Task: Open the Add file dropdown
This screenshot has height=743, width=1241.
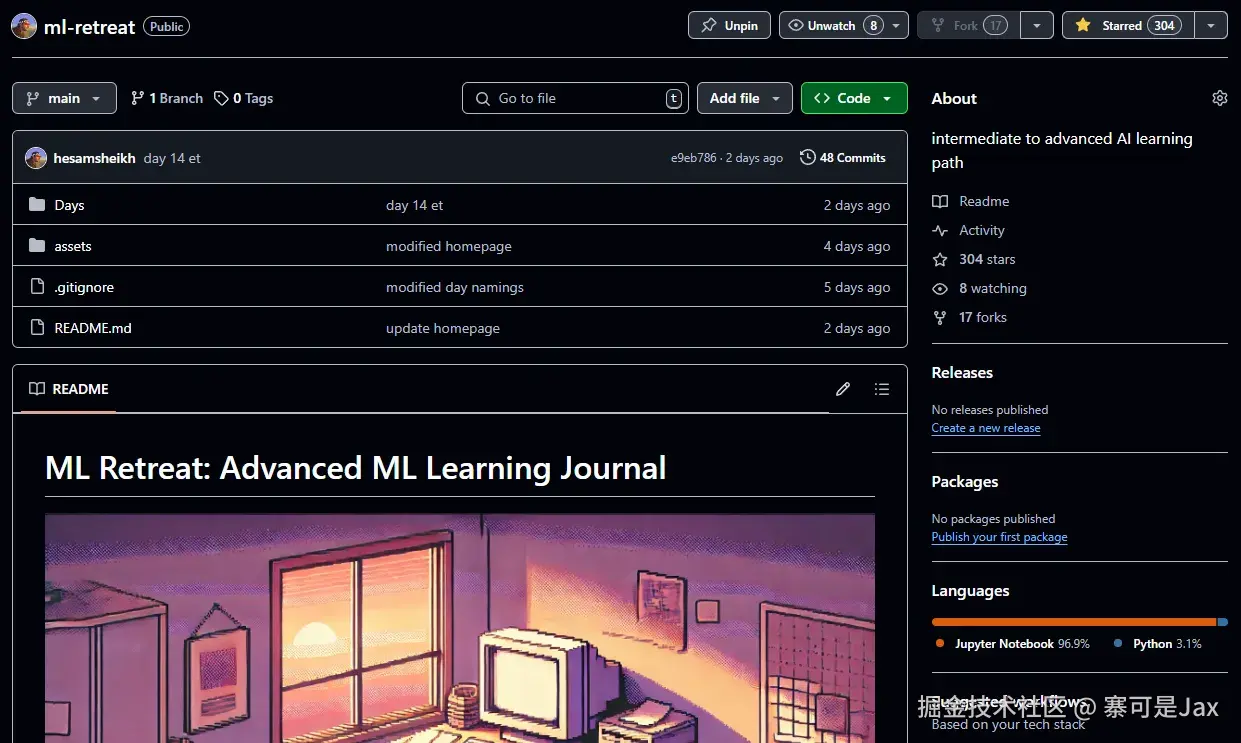Action: click(x=745, y=98)
